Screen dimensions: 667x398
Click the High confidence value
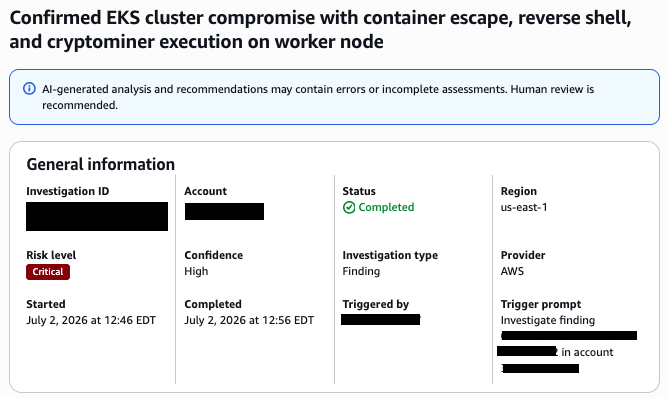pos(196,271)
